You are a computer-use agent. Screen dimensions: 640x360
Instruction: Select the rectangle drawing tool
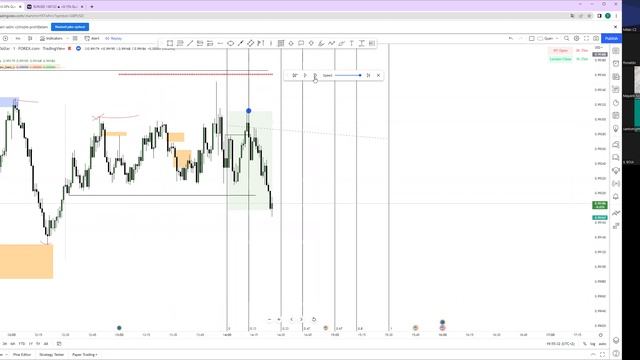pyautogui.click(x=170, y=43)
